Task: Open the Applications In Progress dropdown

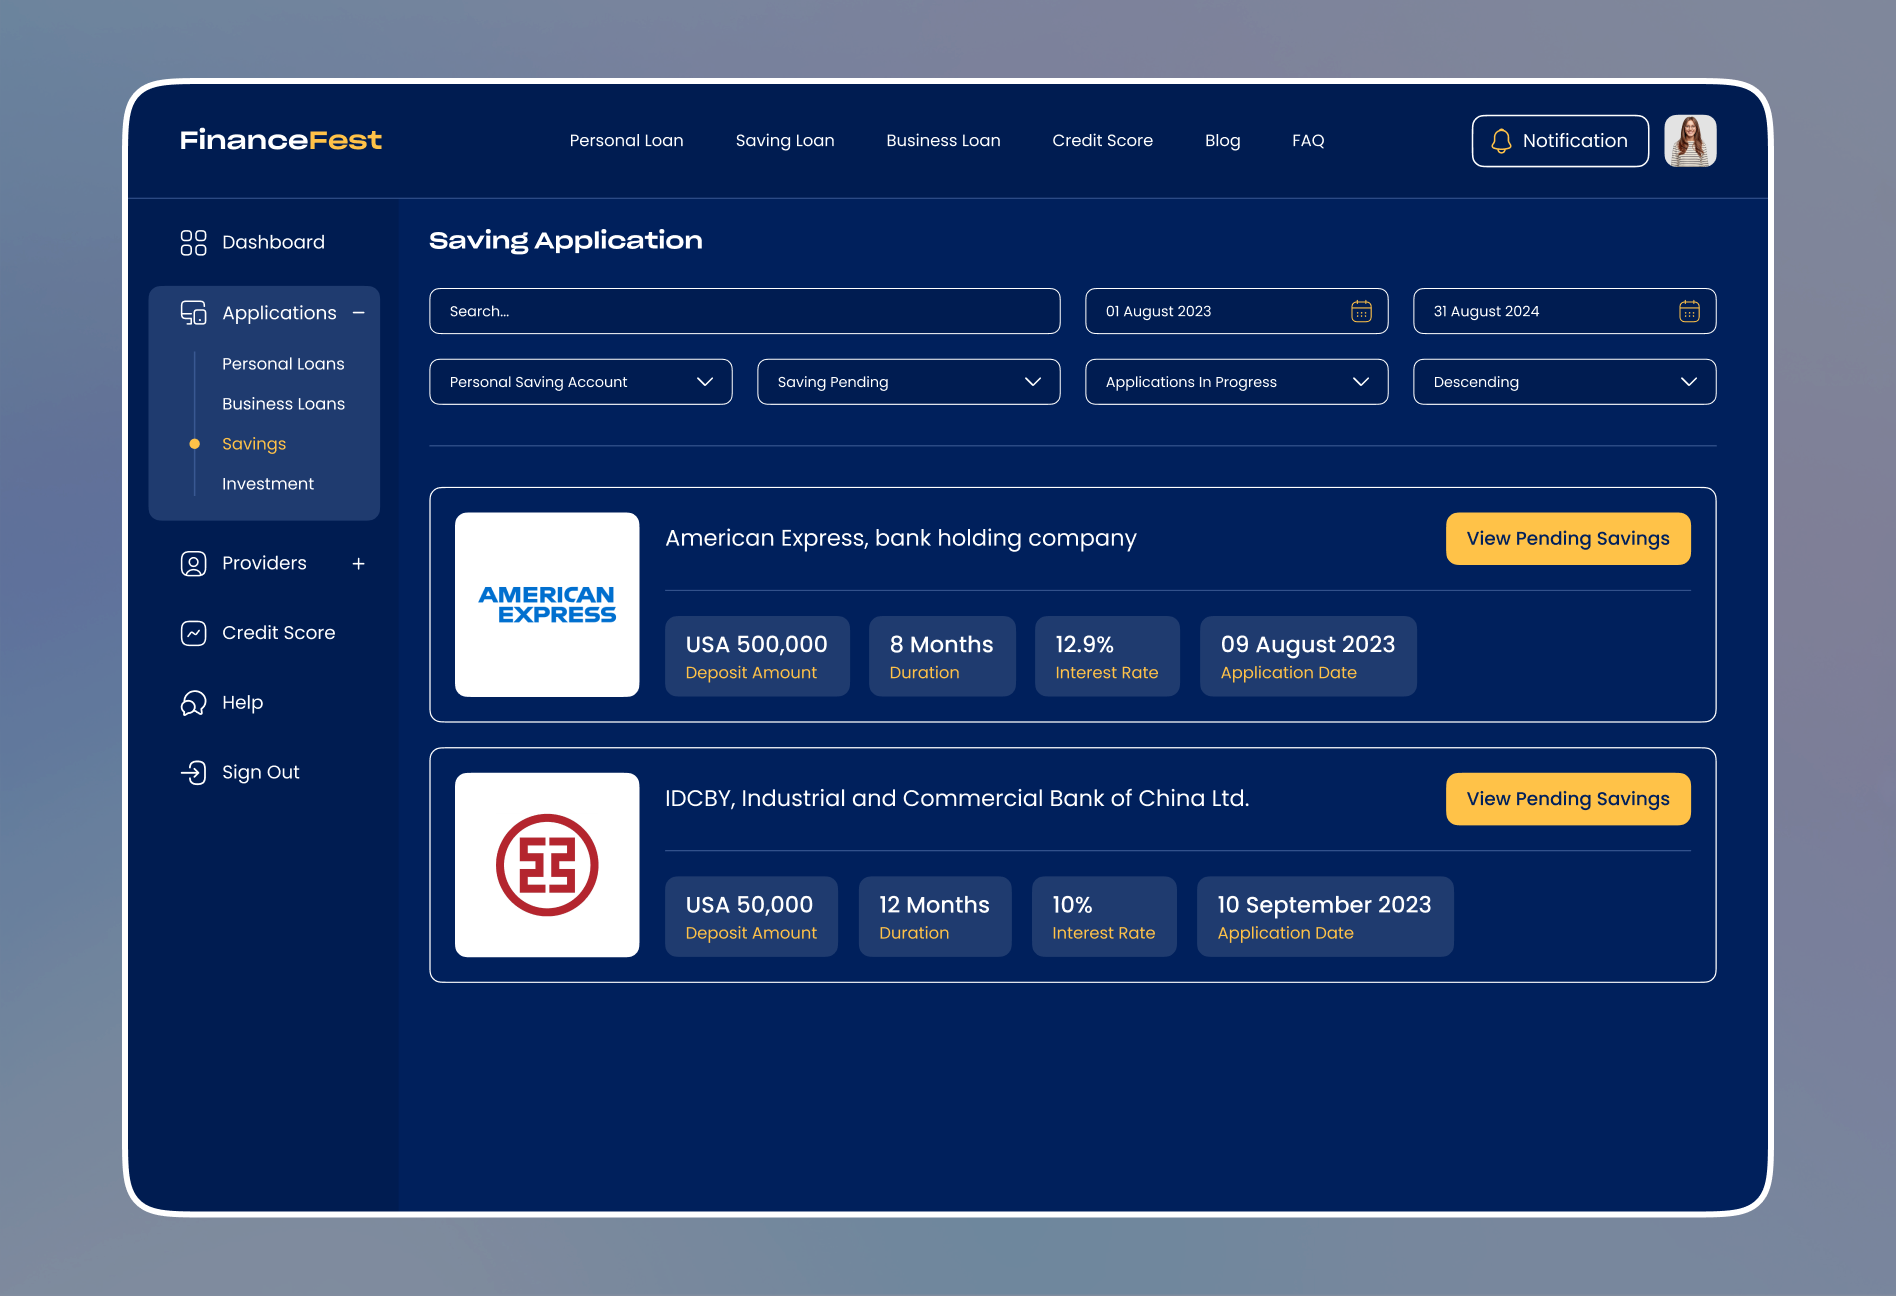Action: coord(1237,382)
